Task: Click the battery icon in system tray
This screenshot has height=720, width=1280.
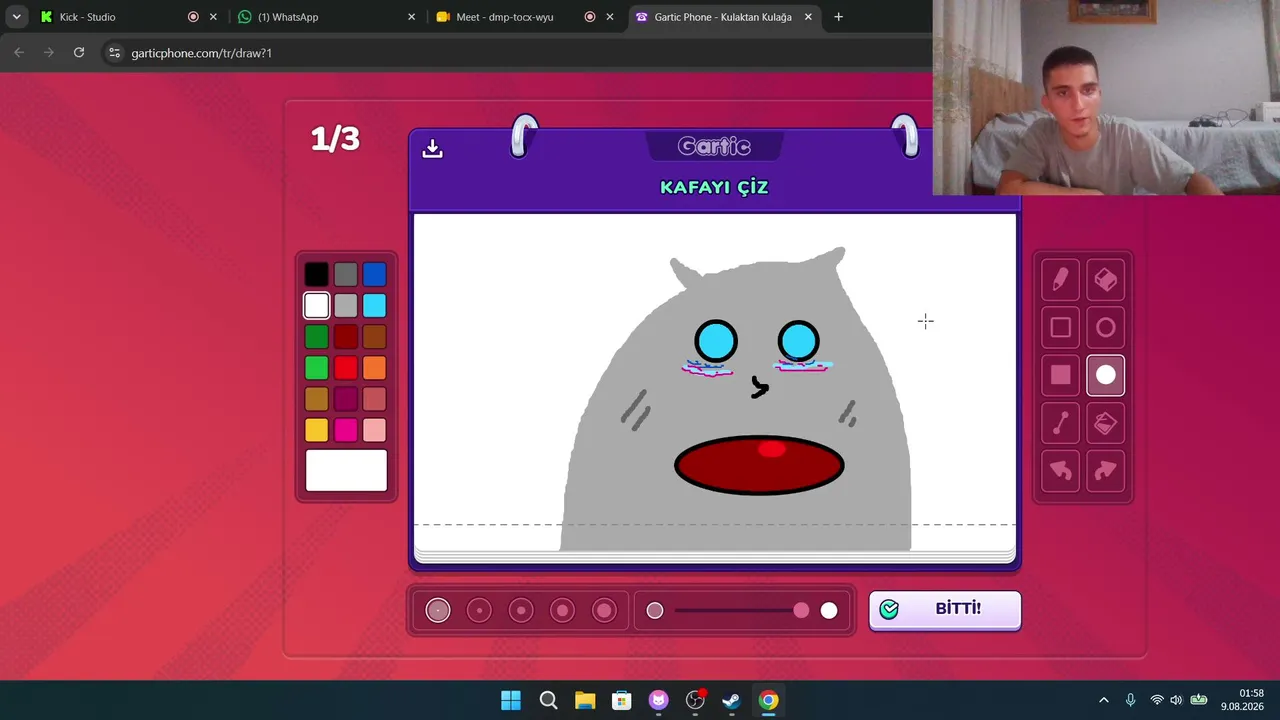Action: tap(1198, 700)
